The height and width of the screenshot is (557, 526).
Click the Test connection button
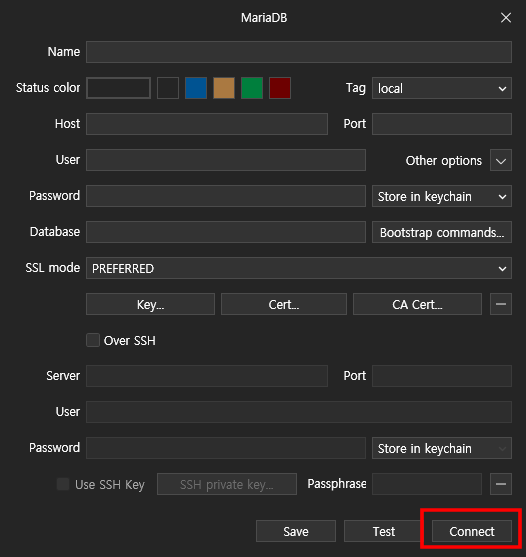click(383, 531)
